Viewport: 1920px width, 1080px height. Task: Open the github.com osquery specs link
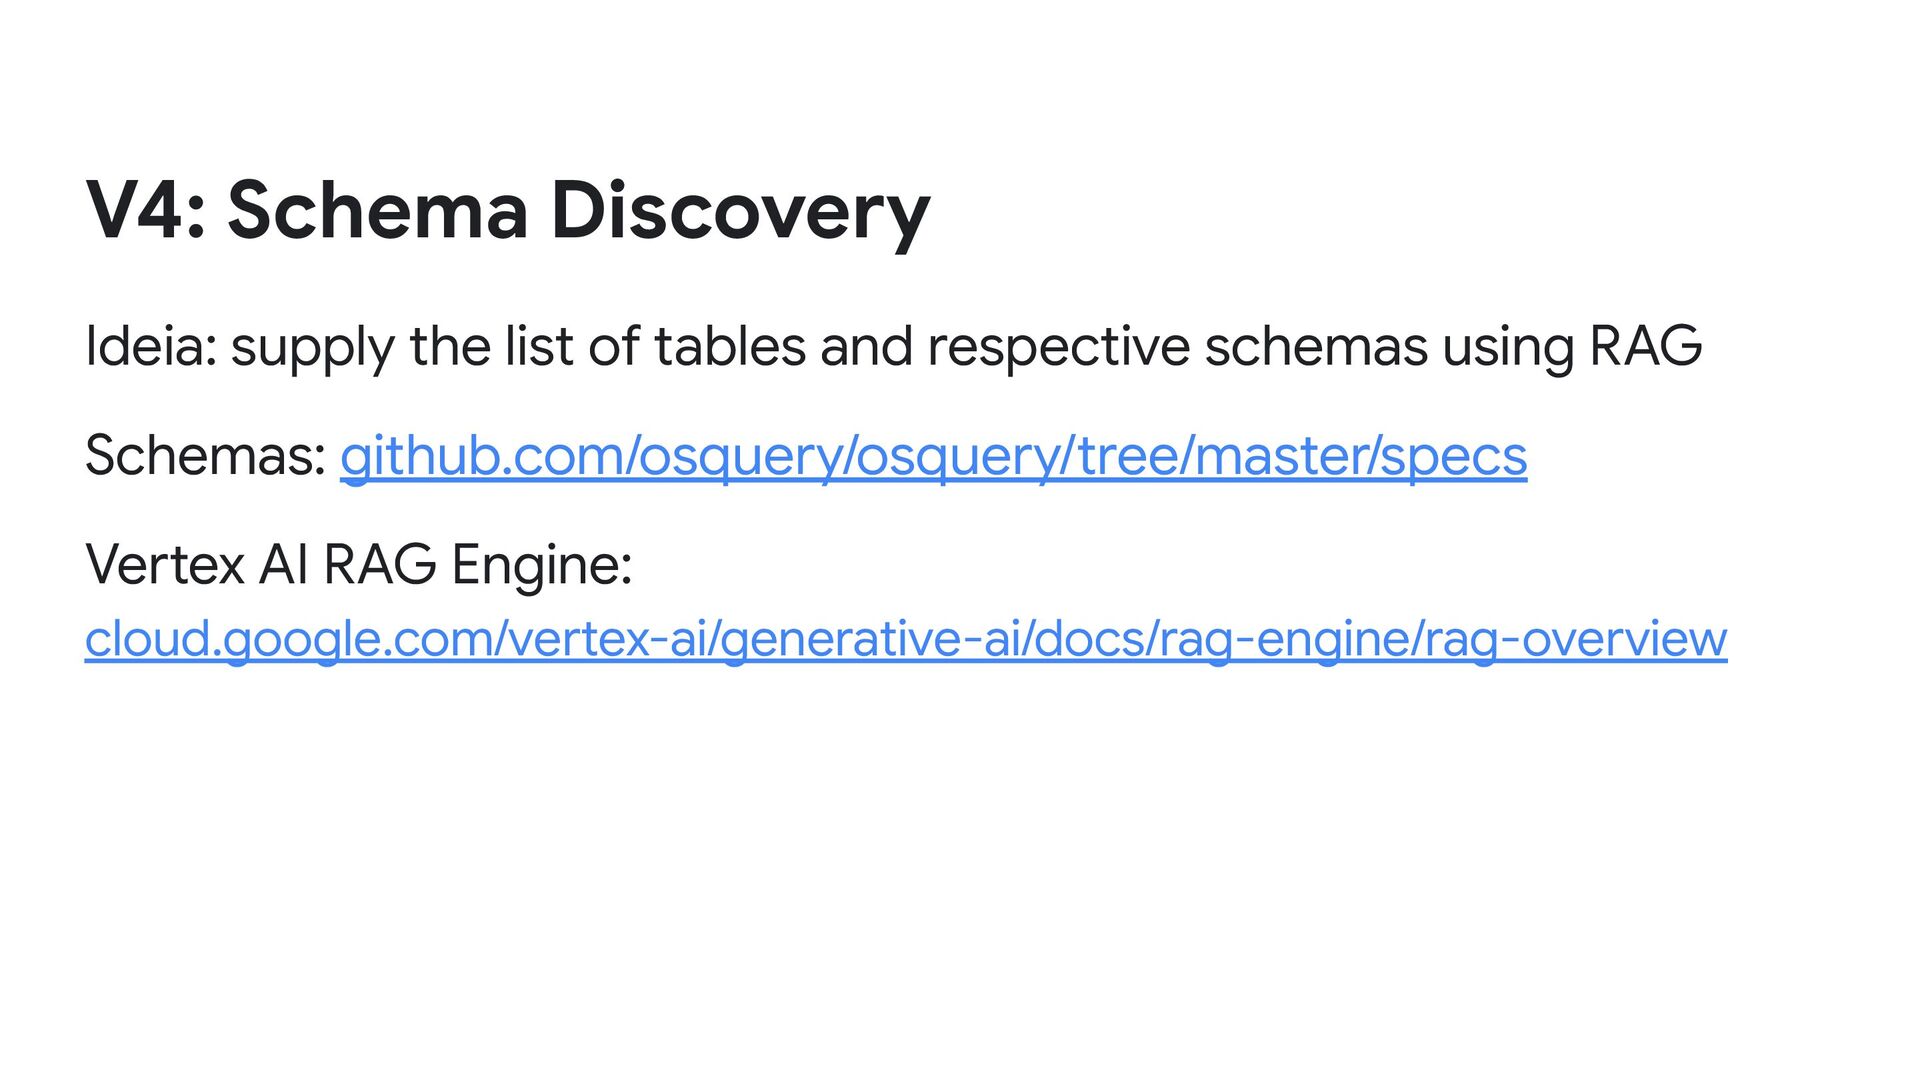[x=933, y=456]
